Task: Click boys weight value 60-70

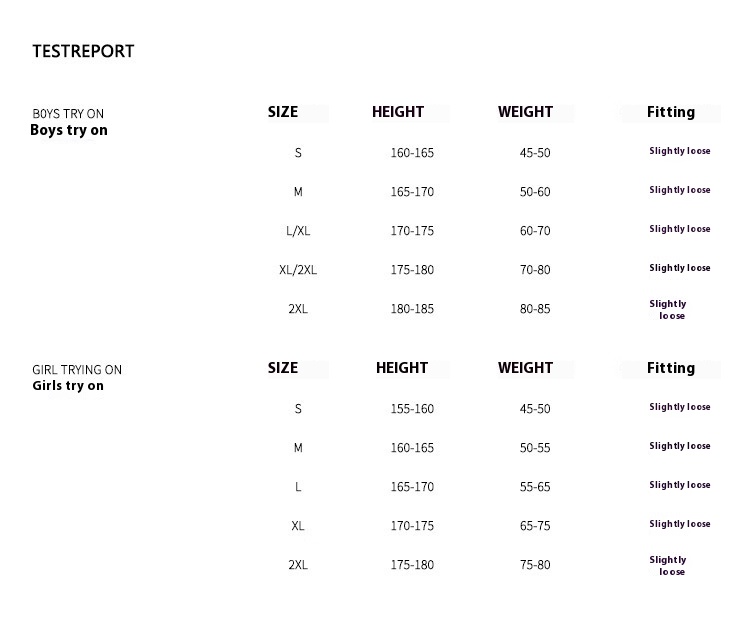Action: tap(535, 231)
